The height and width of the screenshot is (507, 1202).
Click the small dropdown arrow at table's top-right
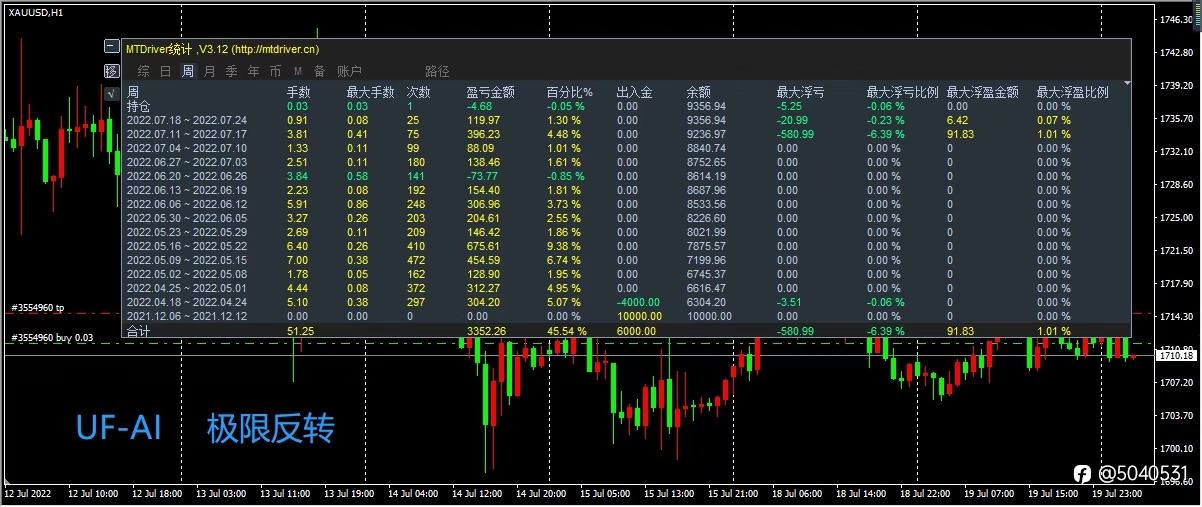1128,83
